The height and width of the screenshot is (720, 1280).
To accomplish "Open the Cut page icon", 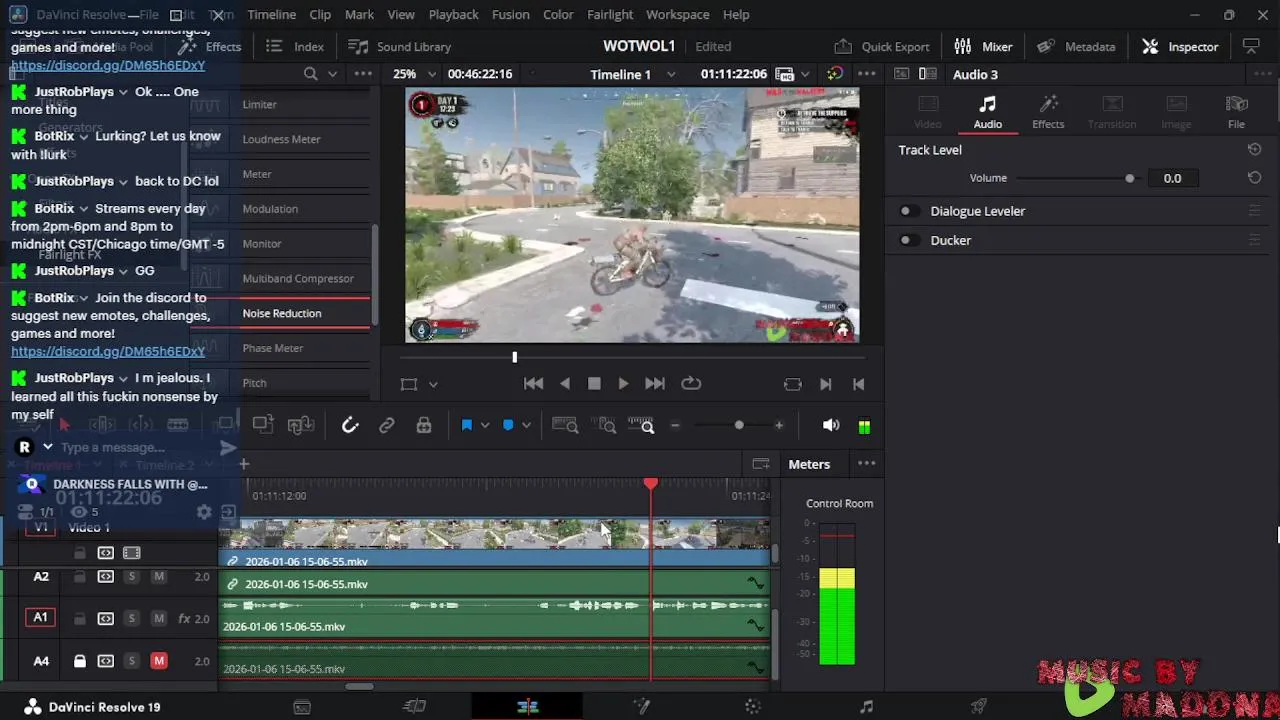I will click(x=414, y=706).
